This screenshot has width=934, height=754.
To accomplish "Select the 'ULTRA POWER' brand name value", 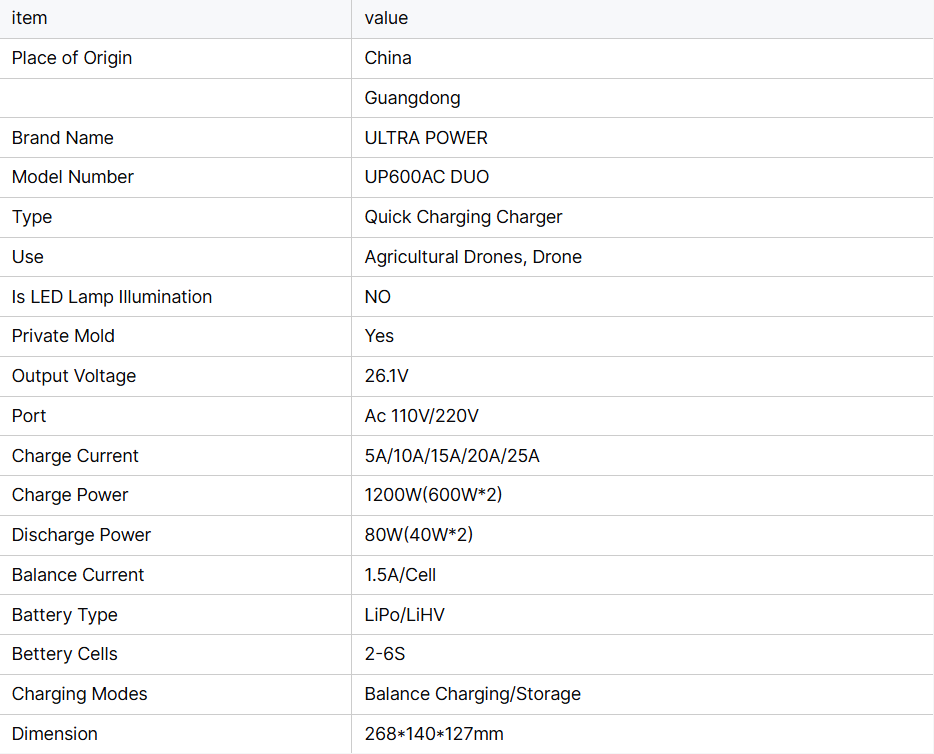I will (426, 138).
